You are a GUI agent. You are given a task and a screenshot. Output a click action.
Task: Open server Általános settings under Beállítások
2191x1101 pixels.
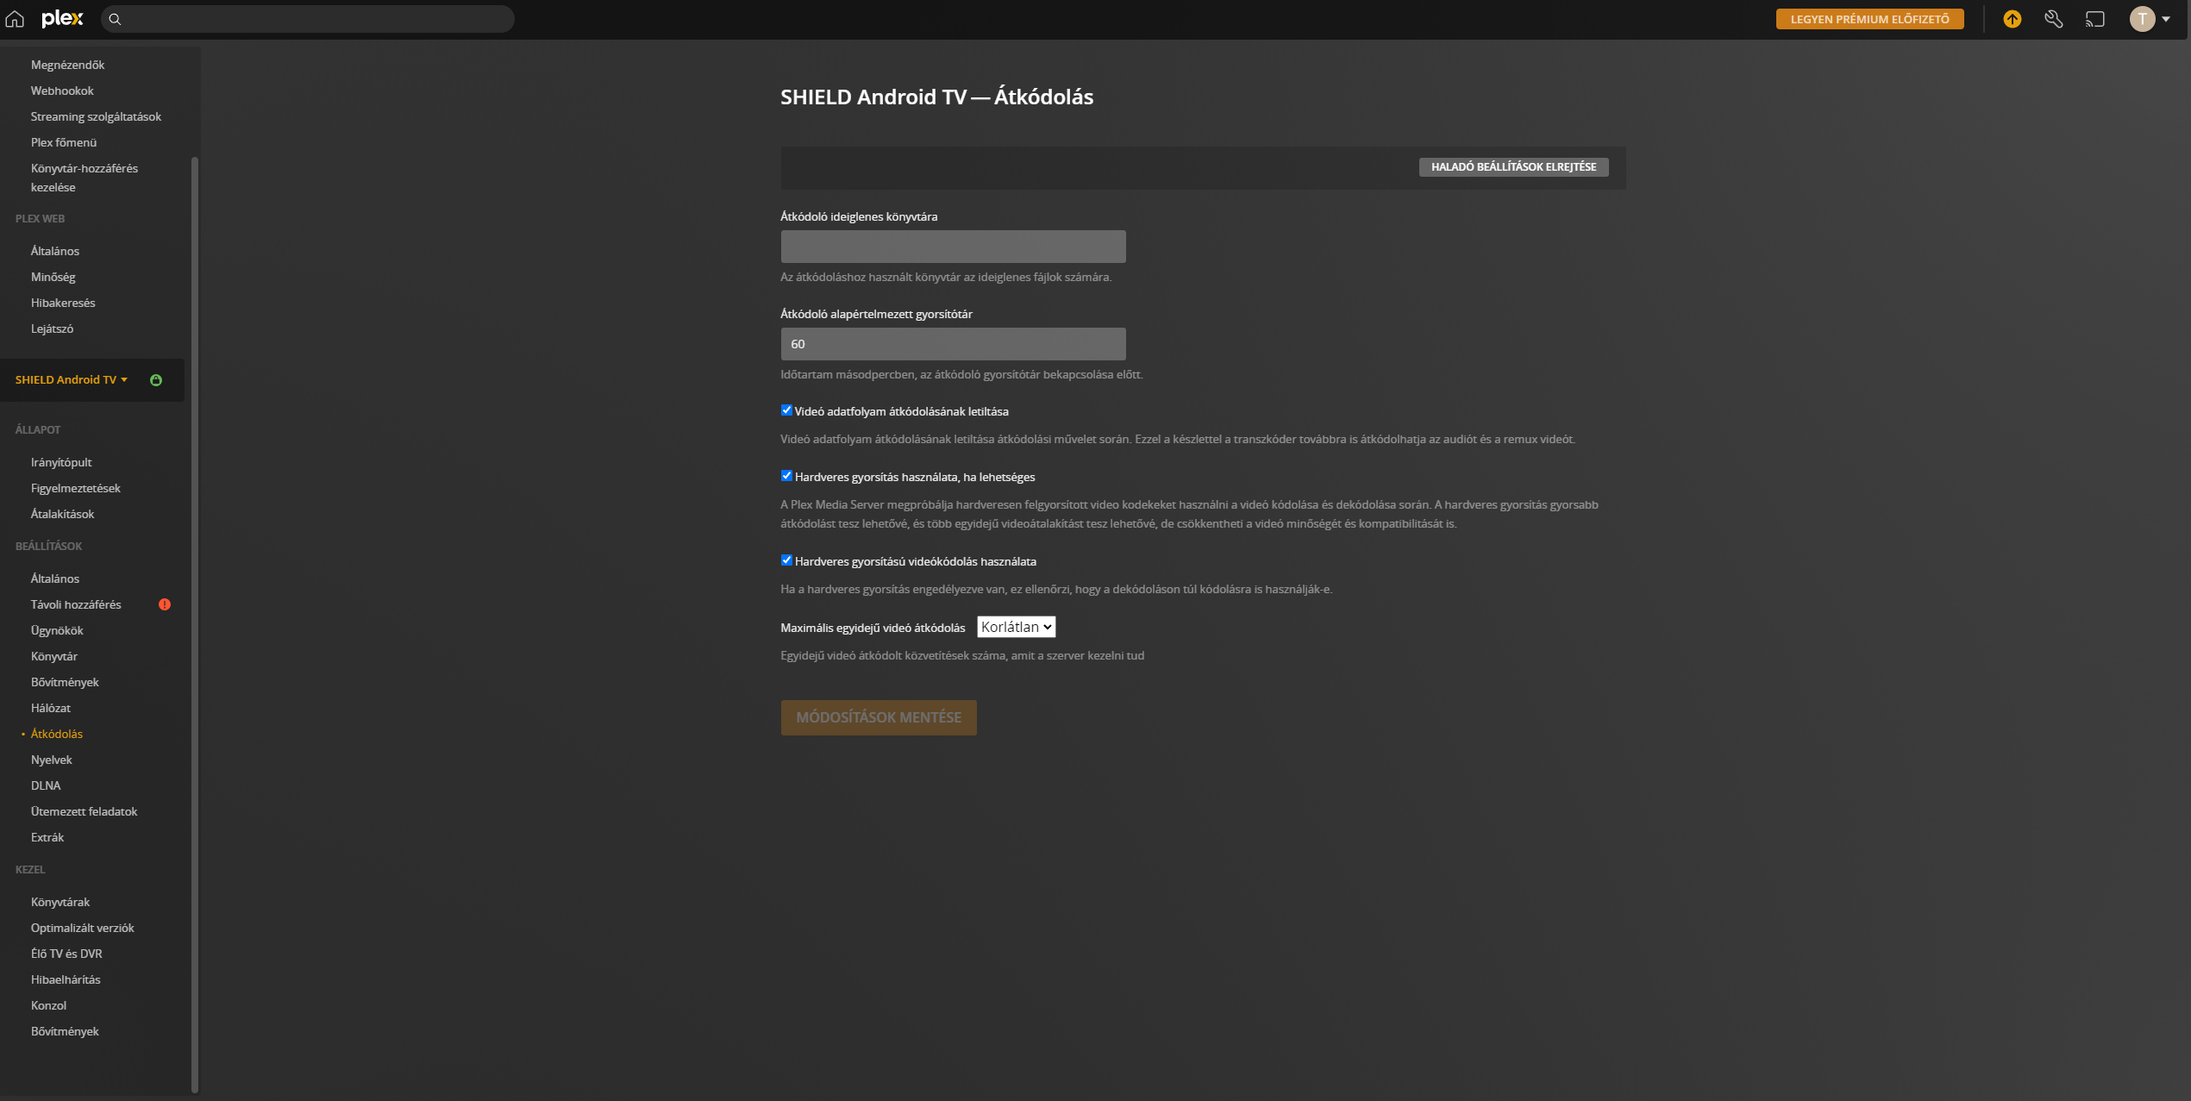(55, 579)
